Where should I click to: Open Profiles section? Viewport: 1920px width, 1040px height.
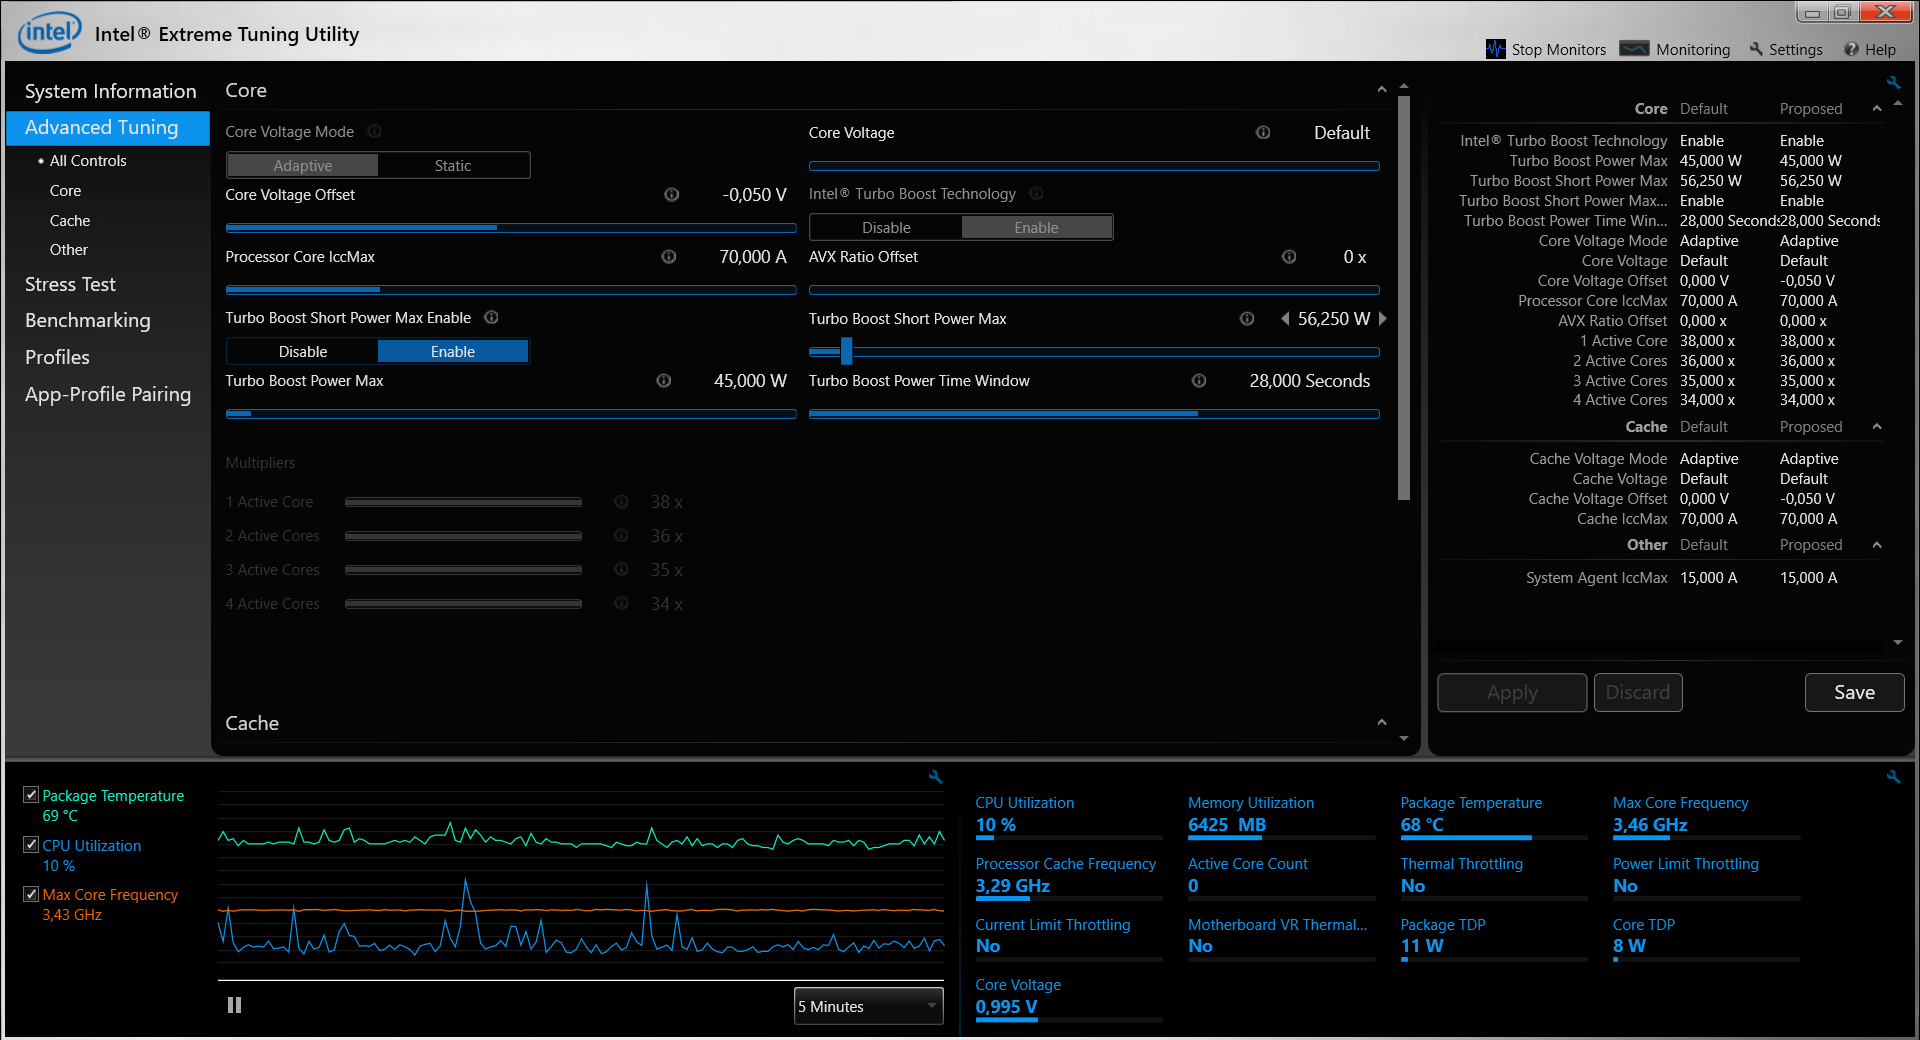[57, 357]
